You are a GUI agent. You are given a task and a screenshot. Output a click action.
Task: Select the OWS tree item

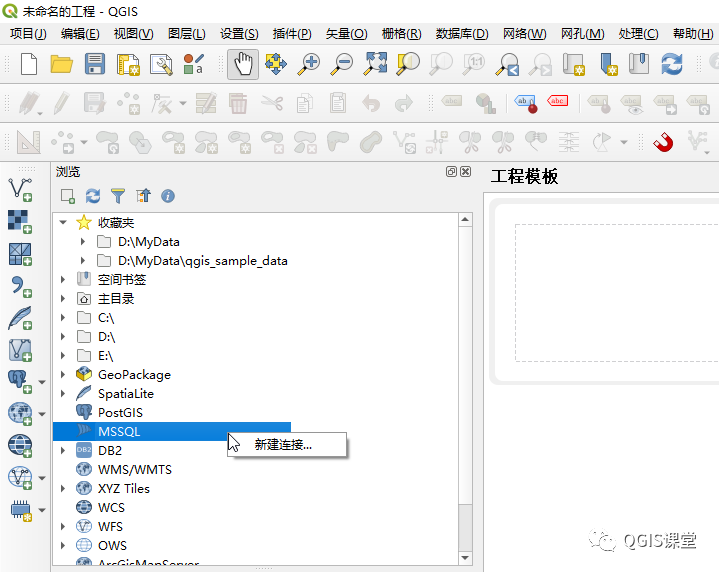112,545
